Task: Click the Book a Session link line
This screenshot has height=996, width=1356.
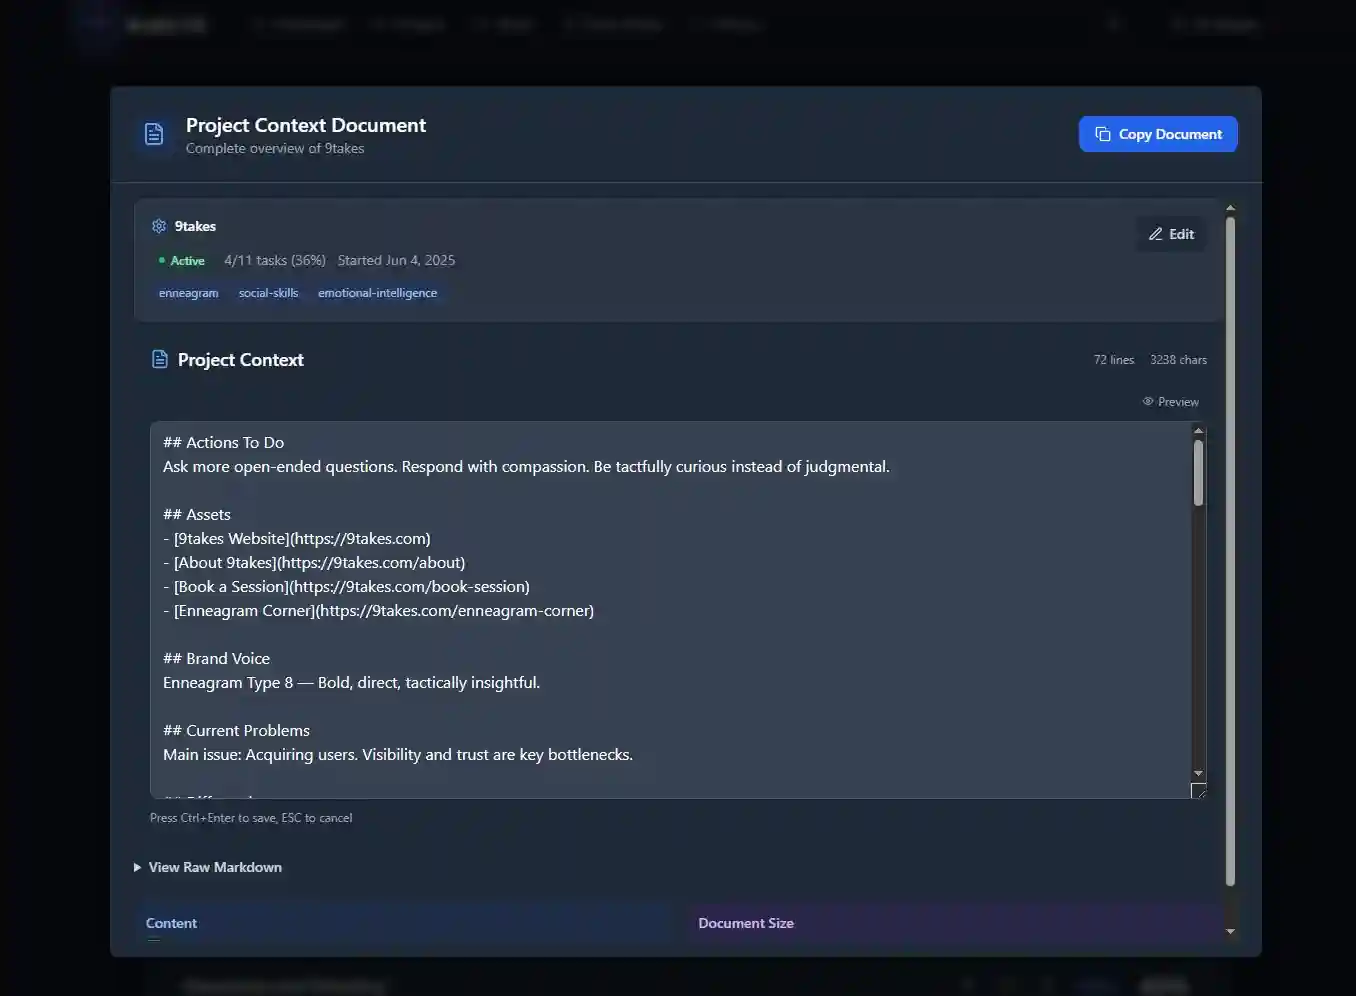Action: (x=346, y=586)
